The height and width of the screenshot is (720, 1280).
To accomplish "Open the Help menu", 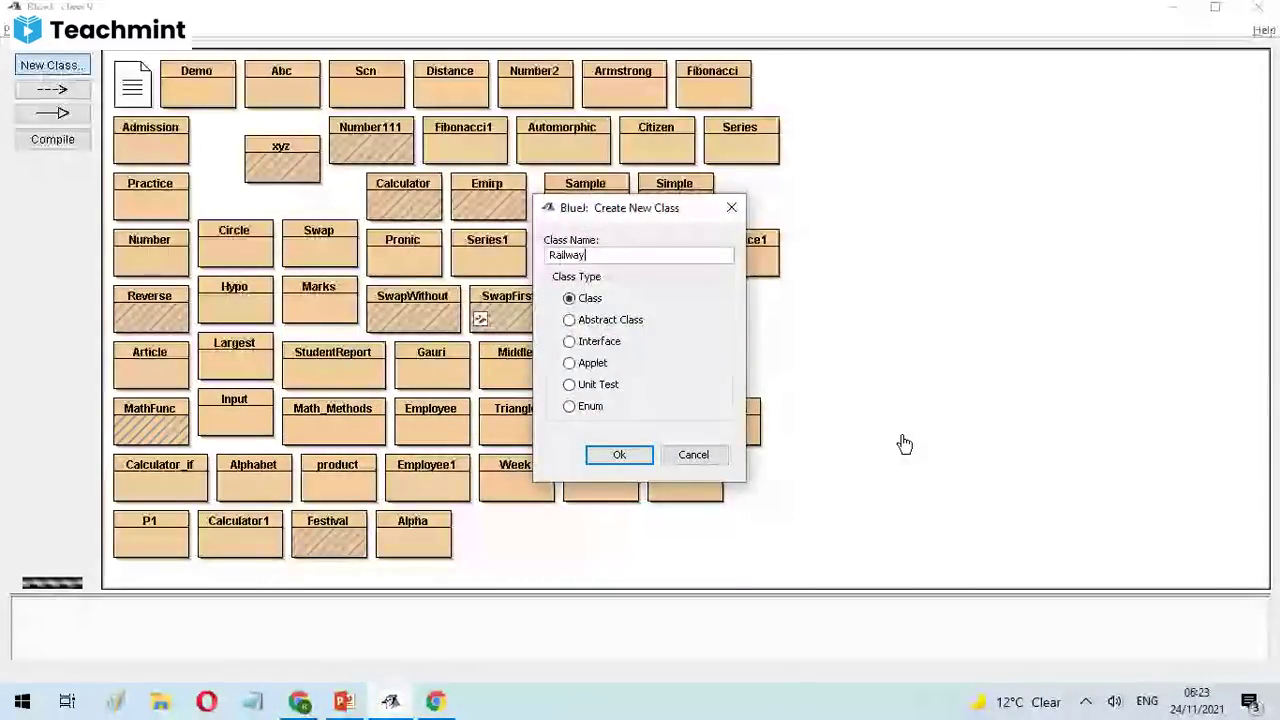I will click(x=1264, y=31).
